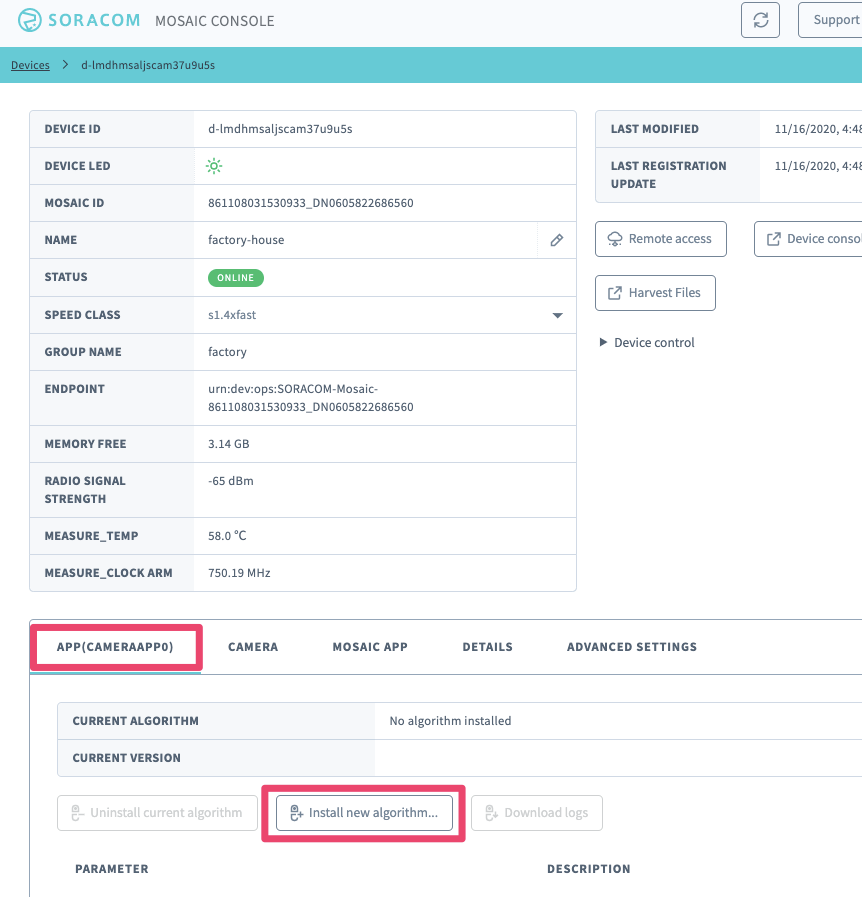862x897 pixels.
Task: Click Install new algorithm button
Action: 364,813
